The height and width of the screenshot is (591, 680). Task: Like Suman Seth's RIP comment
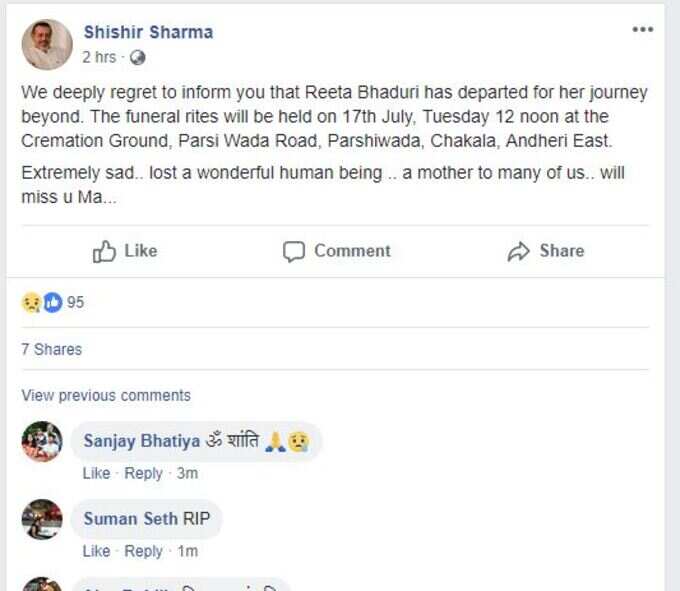click(x=96, y=551)
